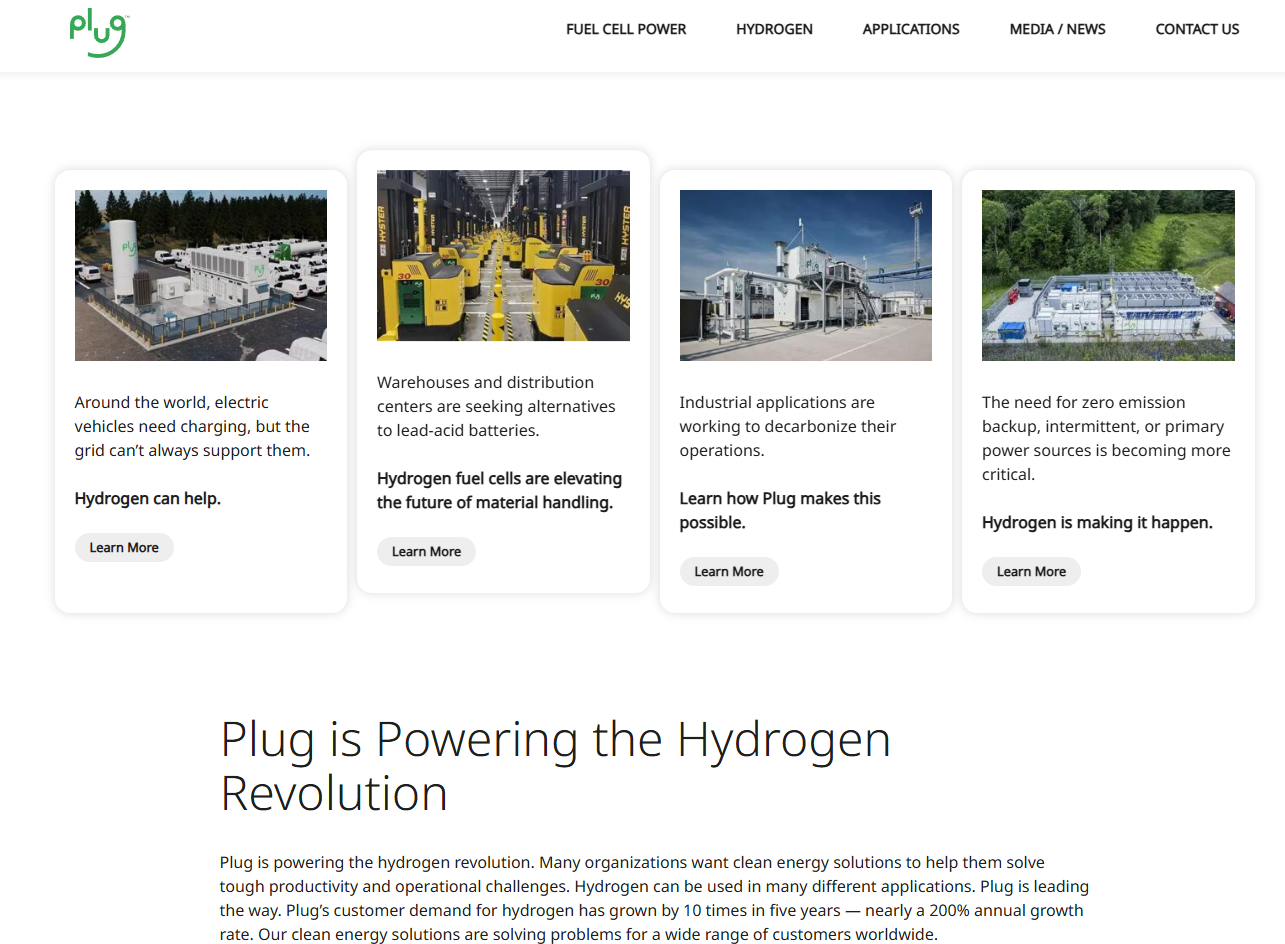The height and width of the screenshot is (944, 1285).
Task: Click the "Around the world, electric vehicles" paragraph
Action: [x=193, y=427]
